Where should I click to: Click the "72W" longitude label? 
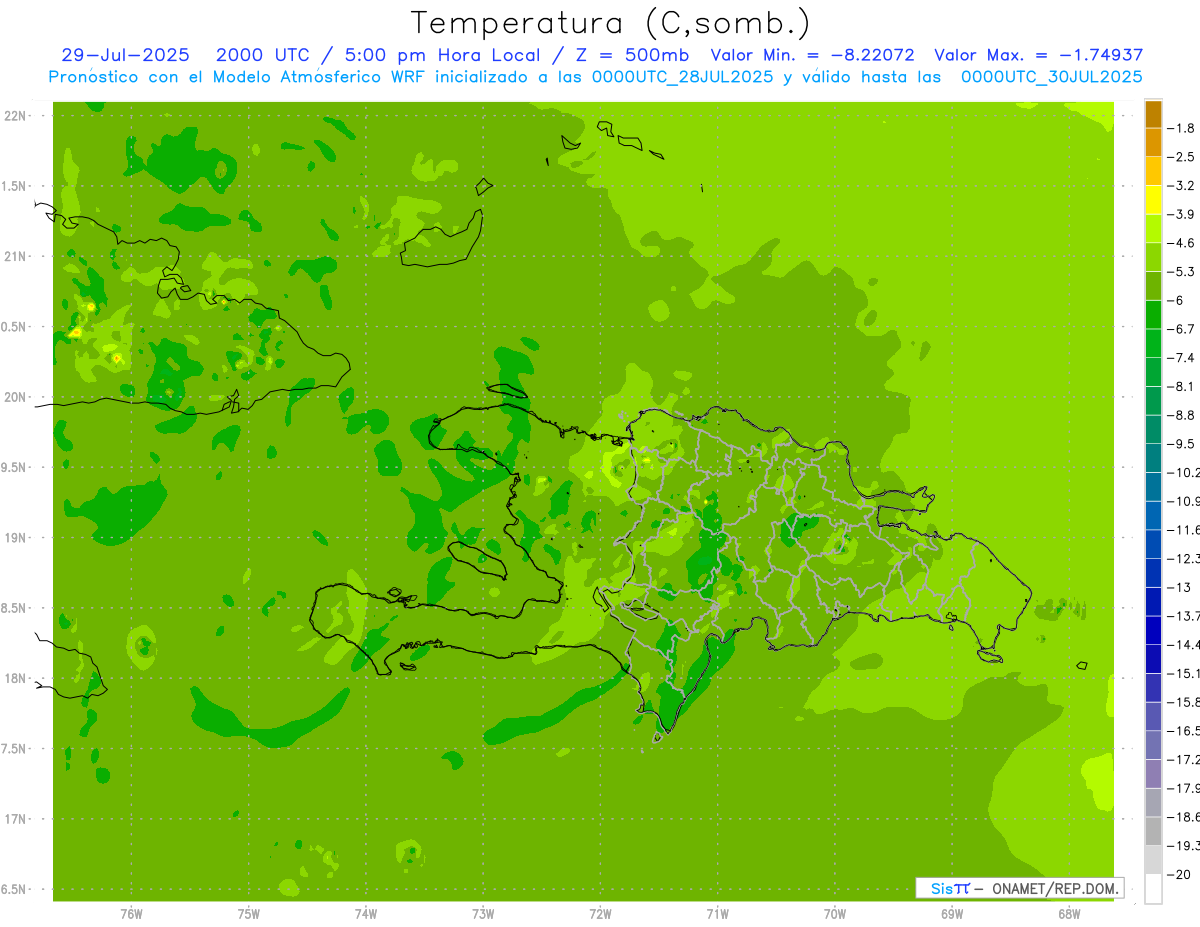point(600,913)
